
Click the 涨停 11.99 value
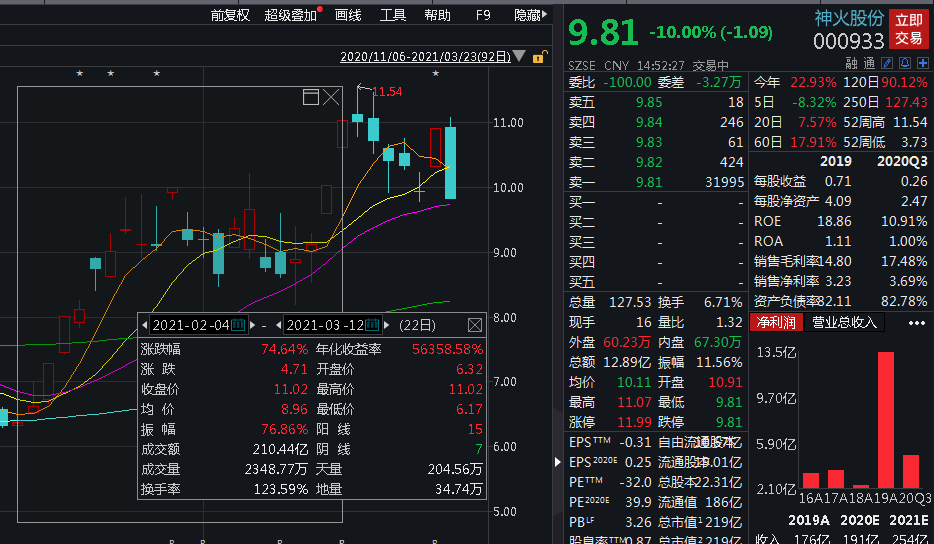pyautogui.click(x=634, y=422)
